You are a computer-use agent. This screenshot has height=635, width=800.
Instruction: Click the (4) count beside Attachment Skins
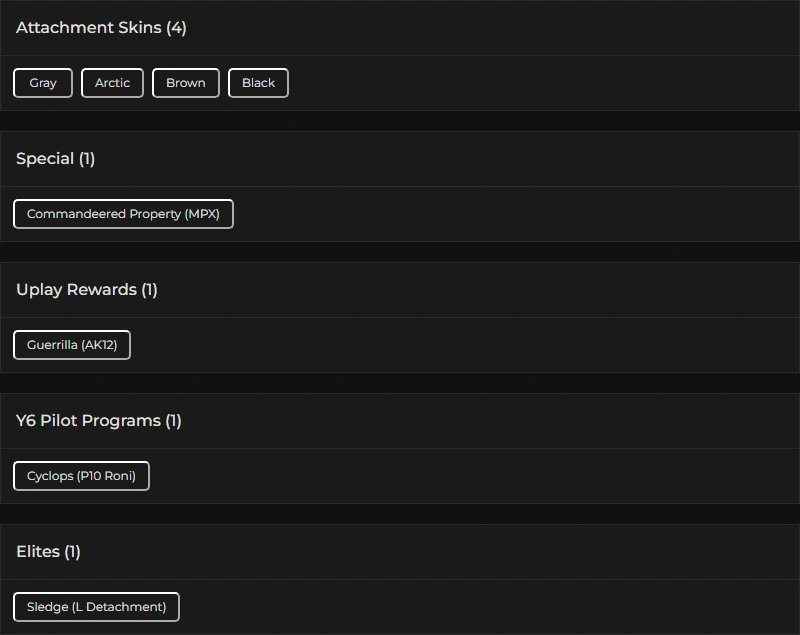[176, 28]
